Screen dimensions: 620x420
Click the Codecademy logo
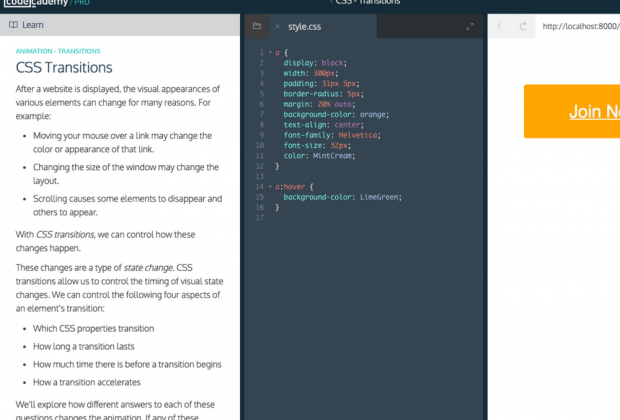click(36, 3)
